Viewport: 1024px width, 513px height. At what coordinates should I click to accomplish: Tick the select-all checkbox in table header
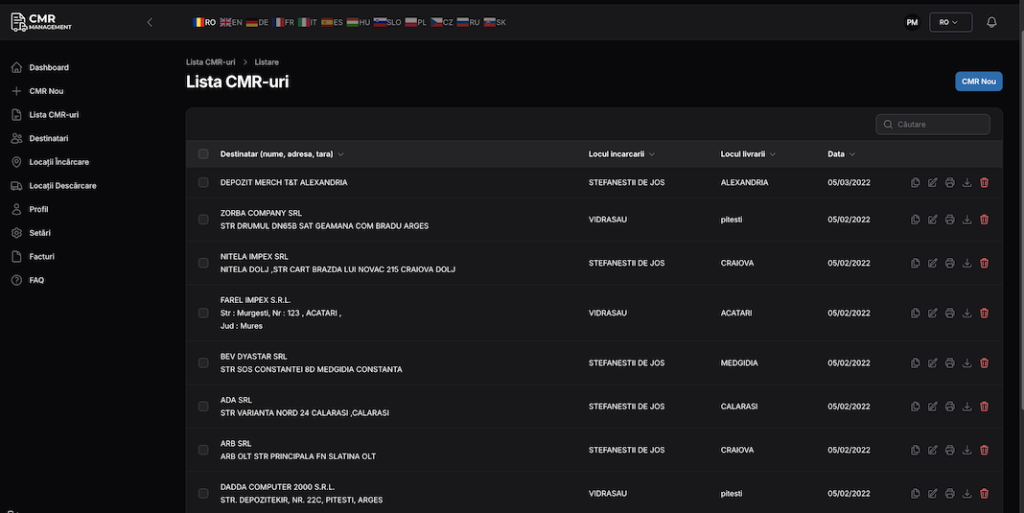pos(203,154)
